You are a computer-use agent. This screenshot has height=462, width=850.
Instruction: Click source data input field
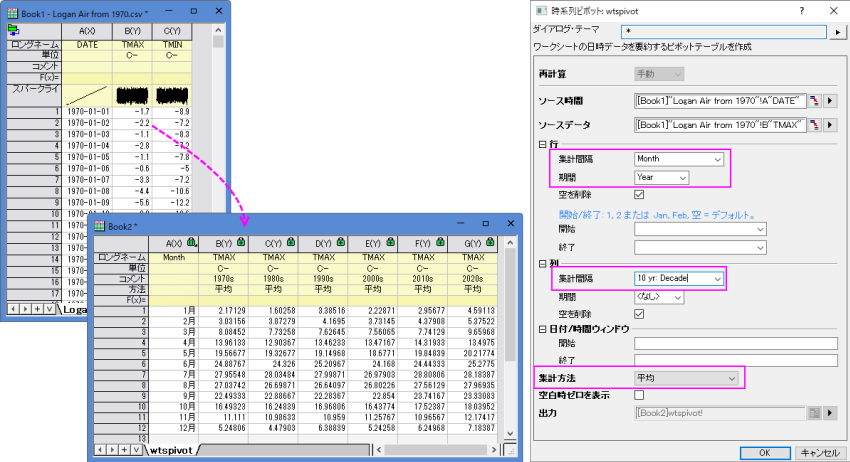tap(720, 125)
